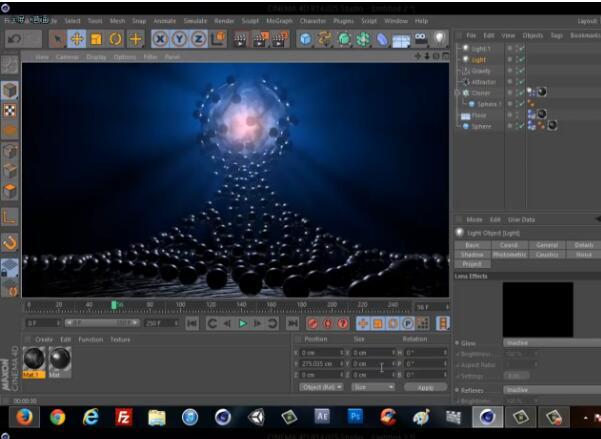
Task: Click the Undo arrow button
Action: (x=15, y=39)
